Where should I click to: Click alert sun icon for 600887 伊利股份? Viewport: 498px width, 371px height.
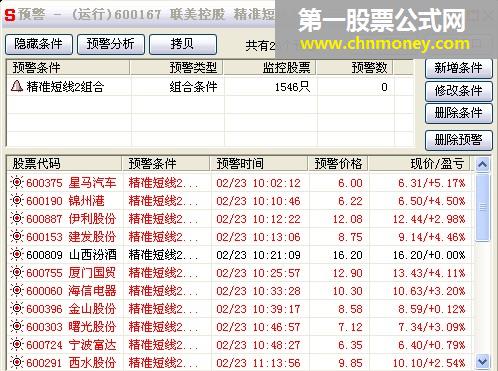16,218
